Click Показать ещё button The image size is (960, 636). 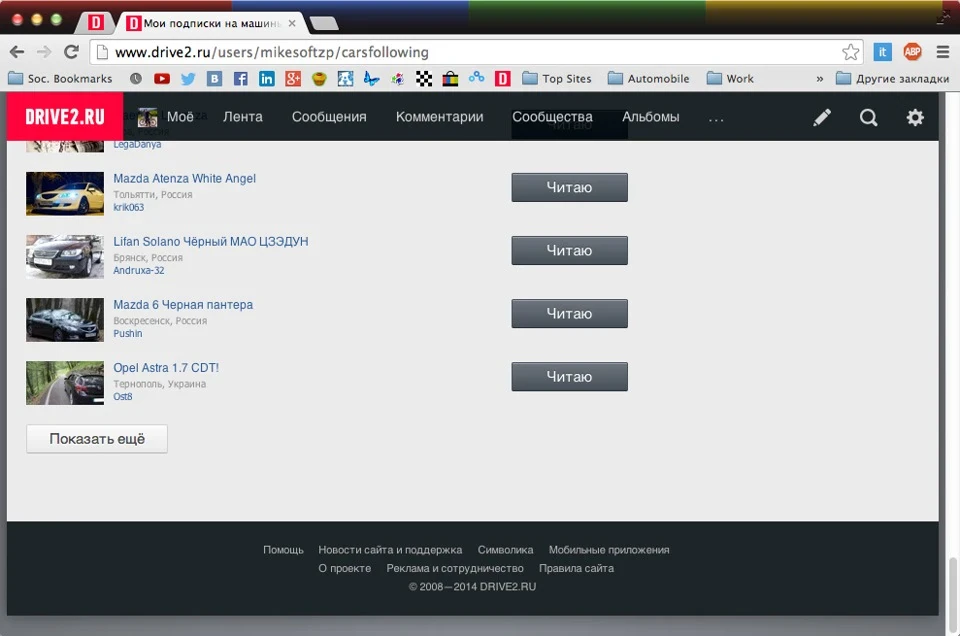coord(97,439)
